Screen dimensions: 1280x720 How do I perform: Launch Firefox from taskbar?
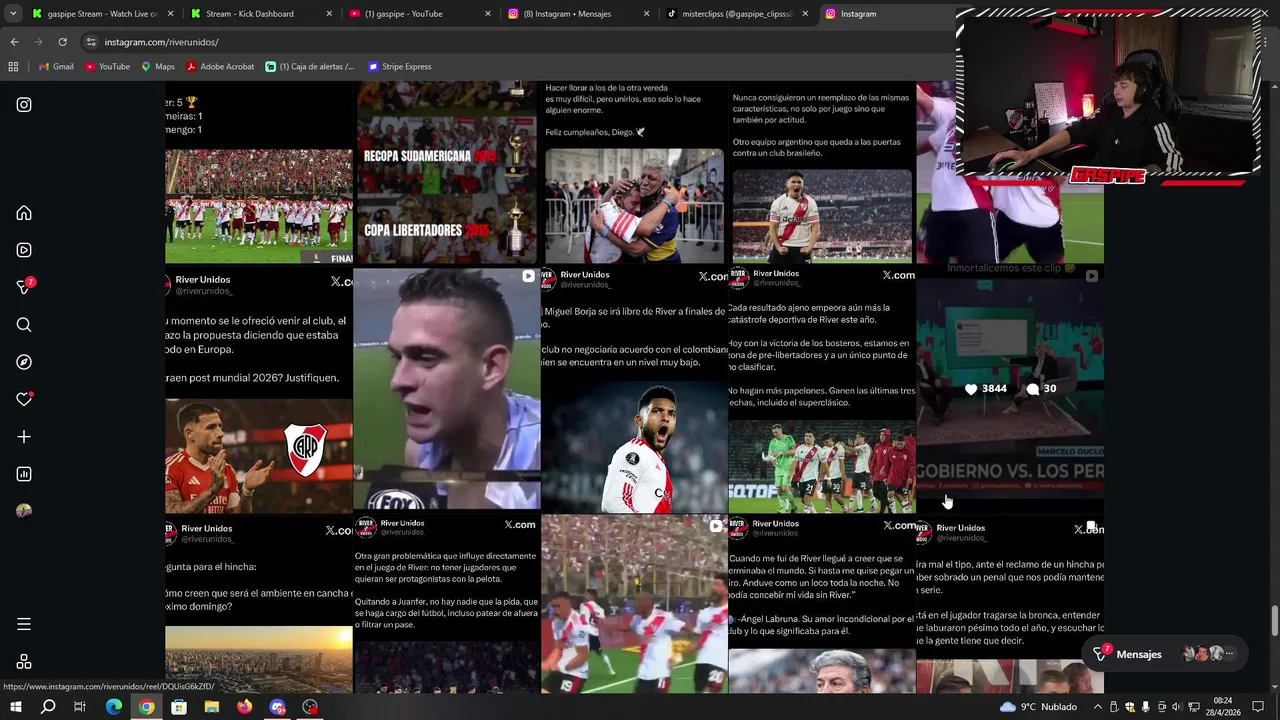(x=245, y=707)
